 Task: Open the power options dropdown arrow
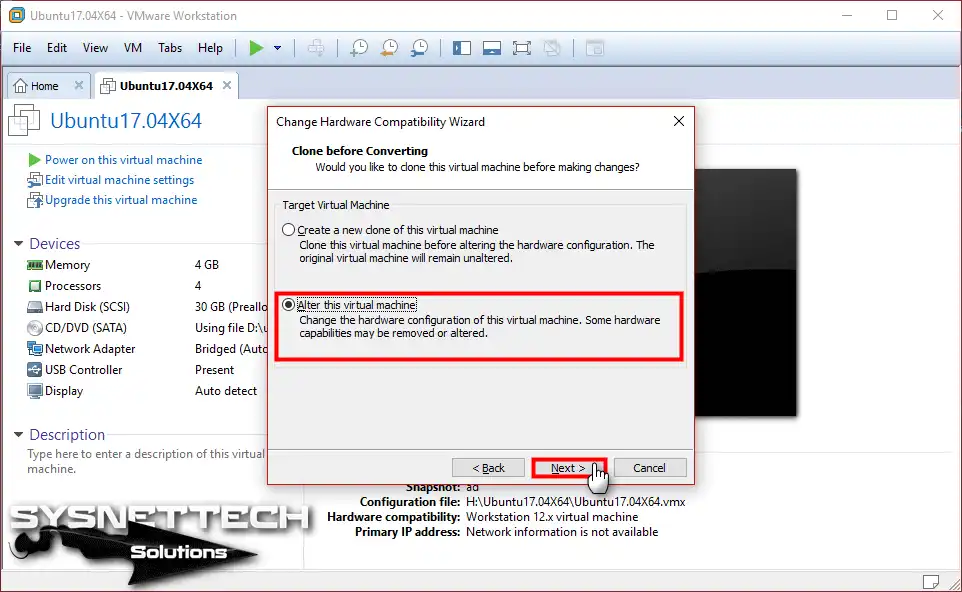tap(277, 48)
